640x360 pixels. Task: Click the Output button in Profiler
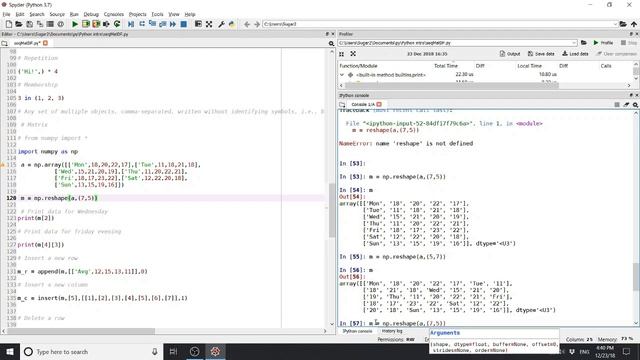coord(510,54)
